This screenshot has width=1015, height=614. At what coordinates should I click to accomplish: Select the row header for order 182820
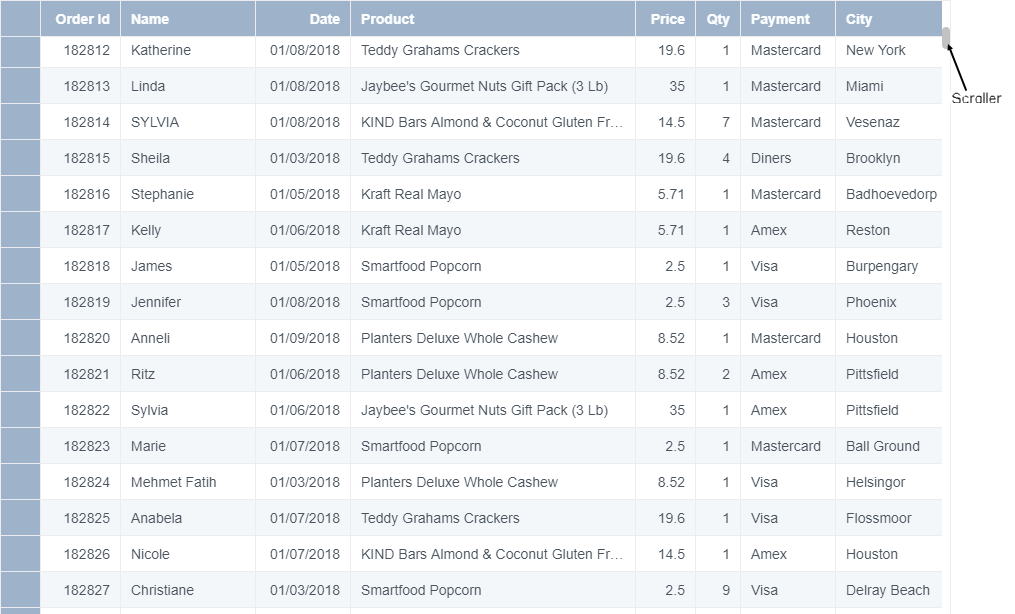(20, 338)
